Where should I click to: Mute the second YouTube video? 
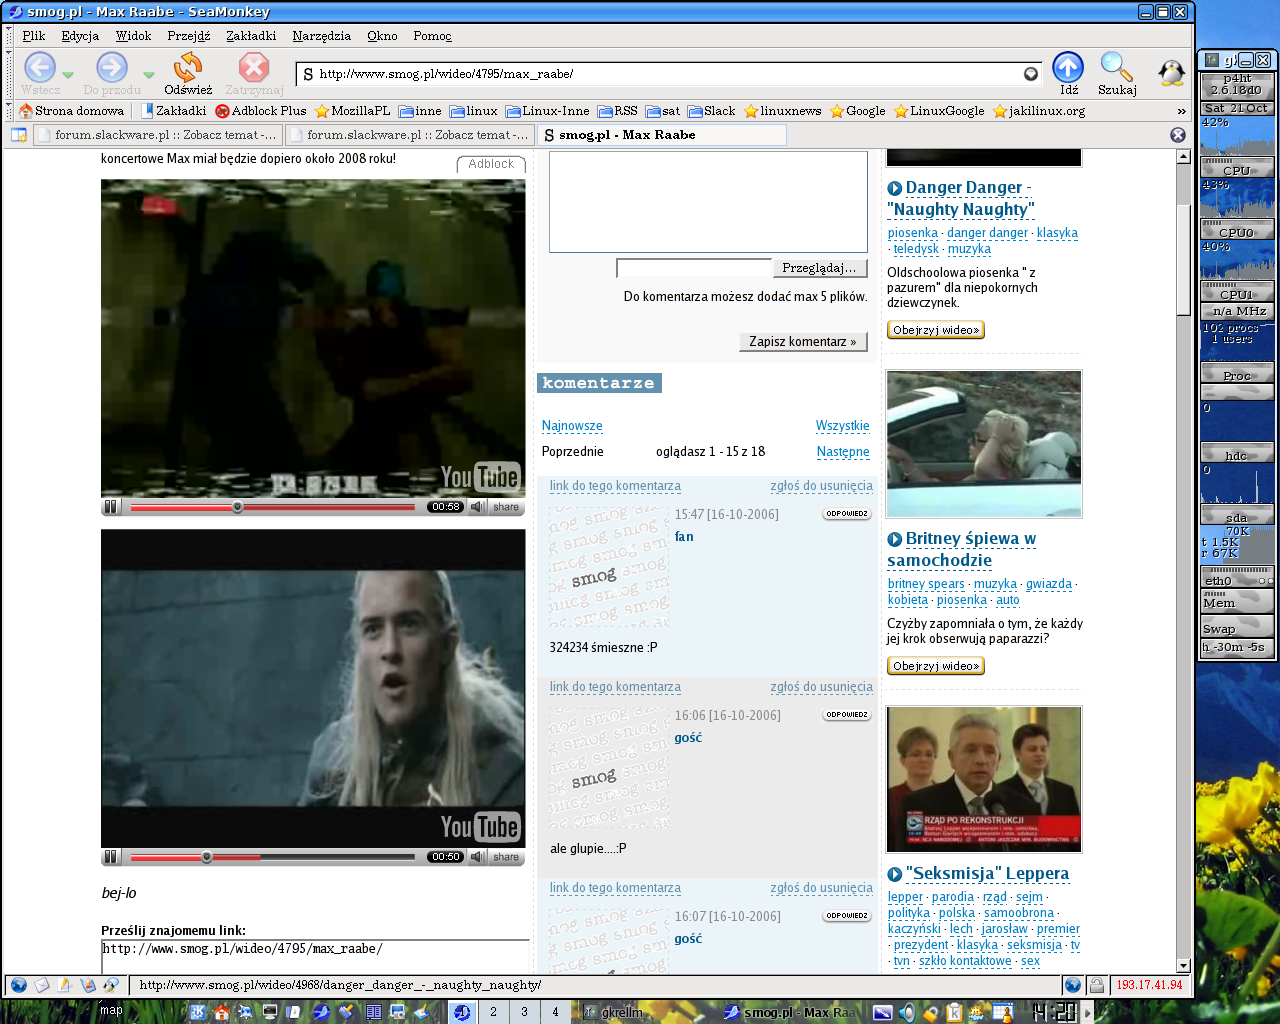click(x=478, y=857)
